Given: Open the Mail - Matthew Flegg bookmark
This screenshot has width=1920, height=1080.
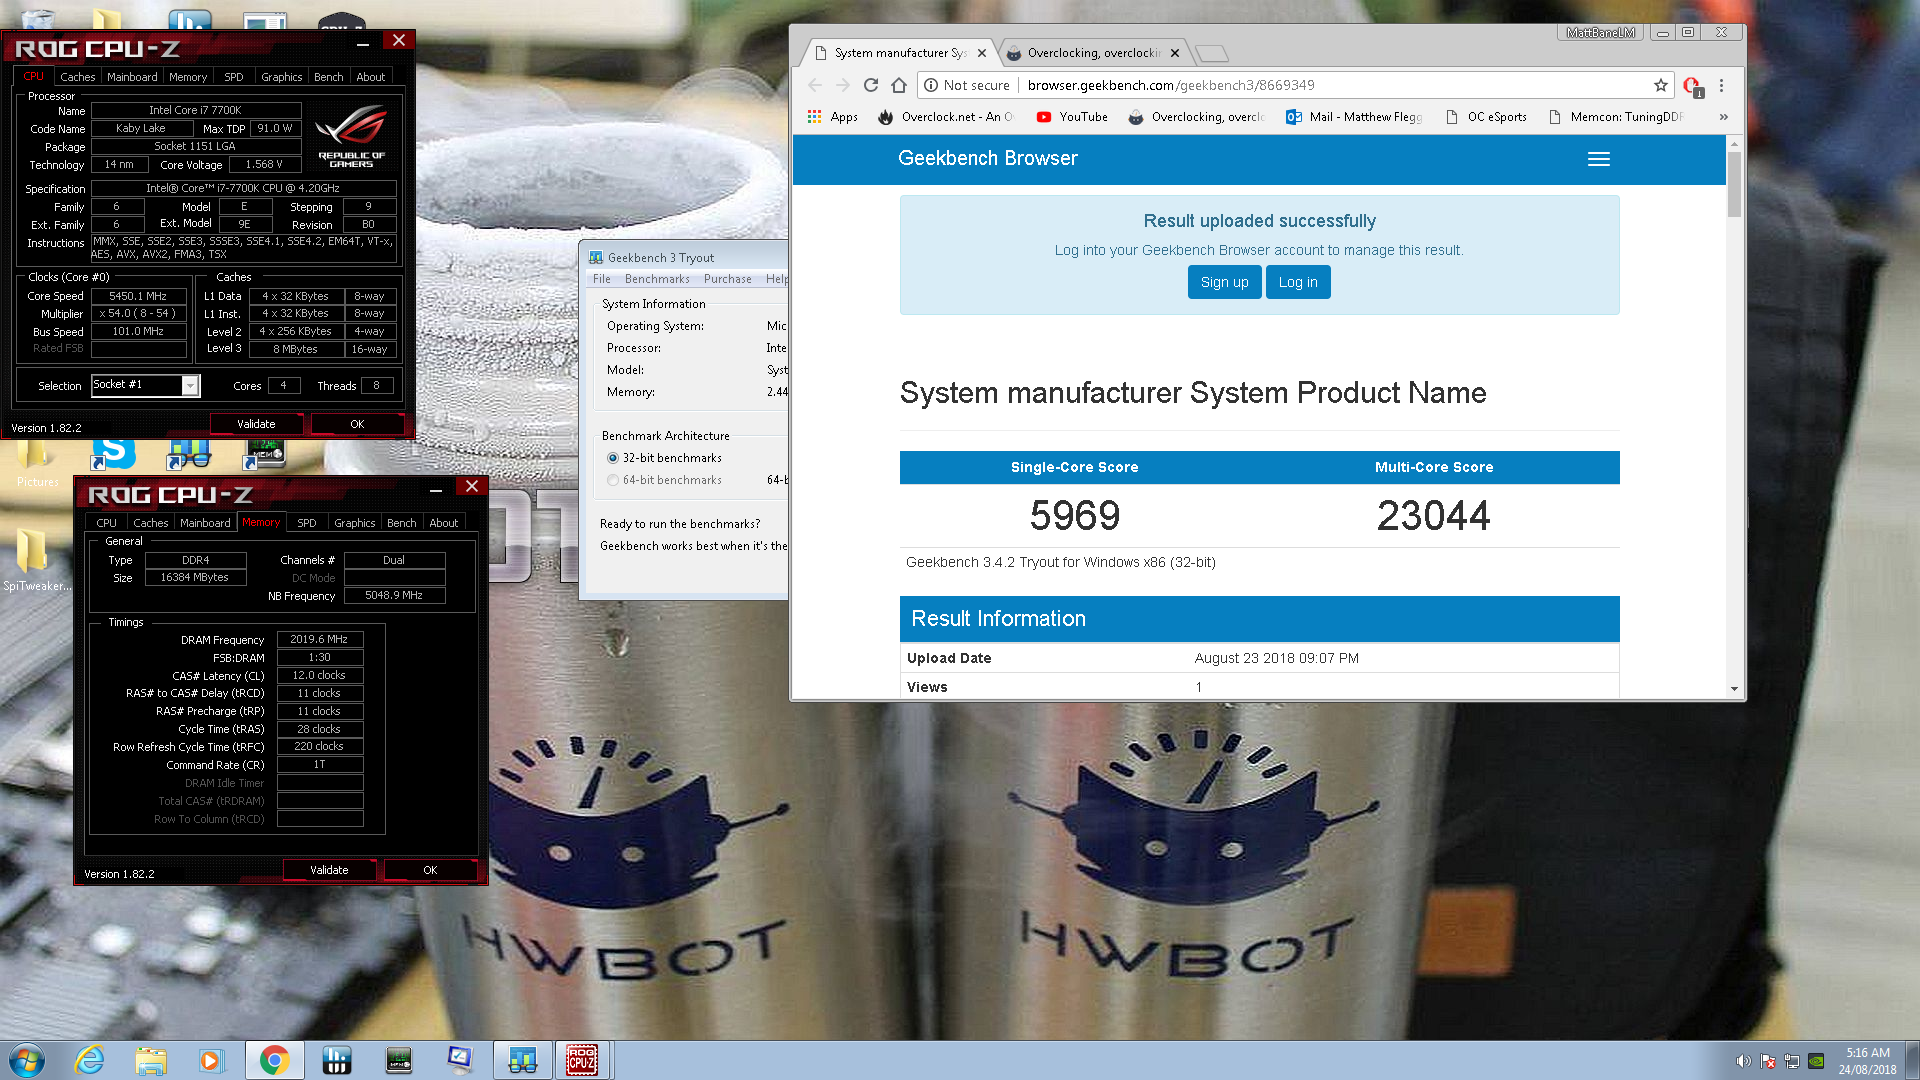Looking at the screenshot, I should [x=1355, y=117].
